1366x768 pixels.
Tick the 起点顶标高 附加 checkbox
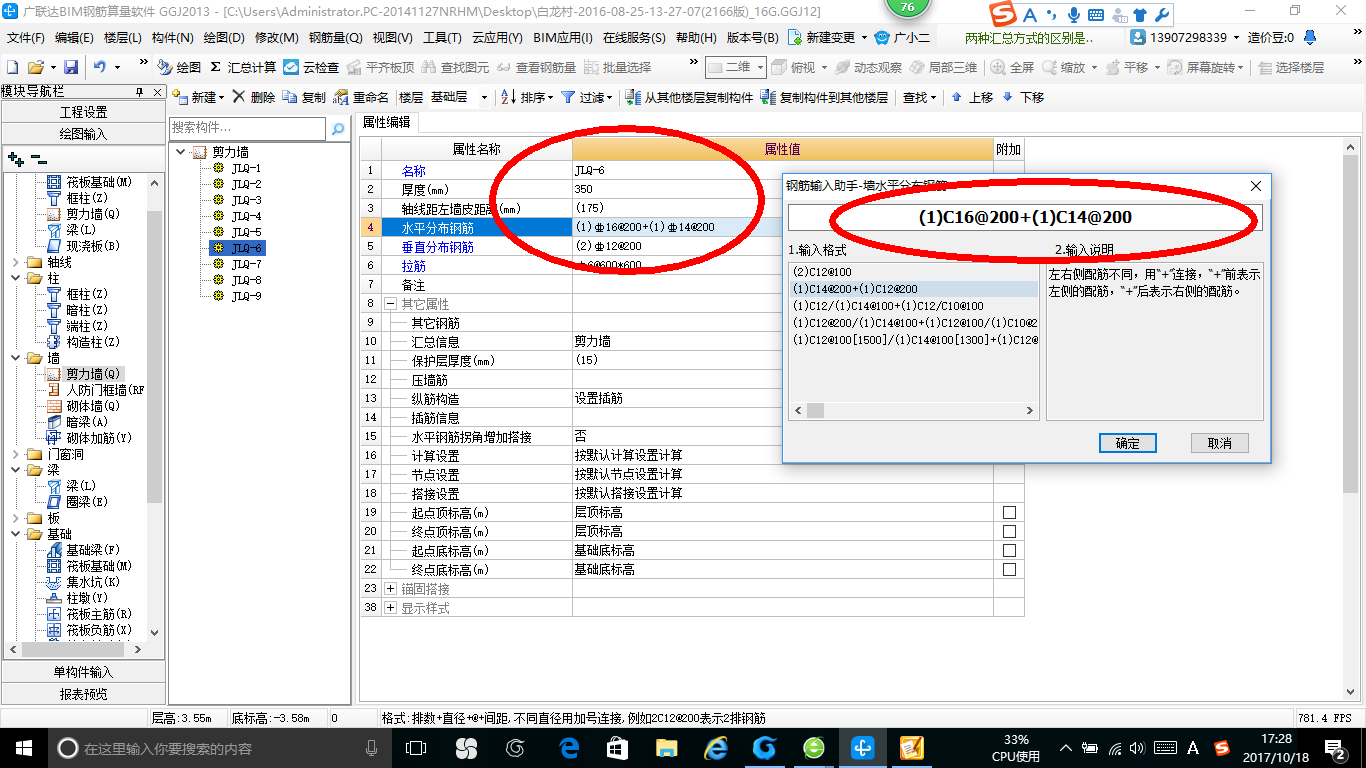pos(1009,512)
